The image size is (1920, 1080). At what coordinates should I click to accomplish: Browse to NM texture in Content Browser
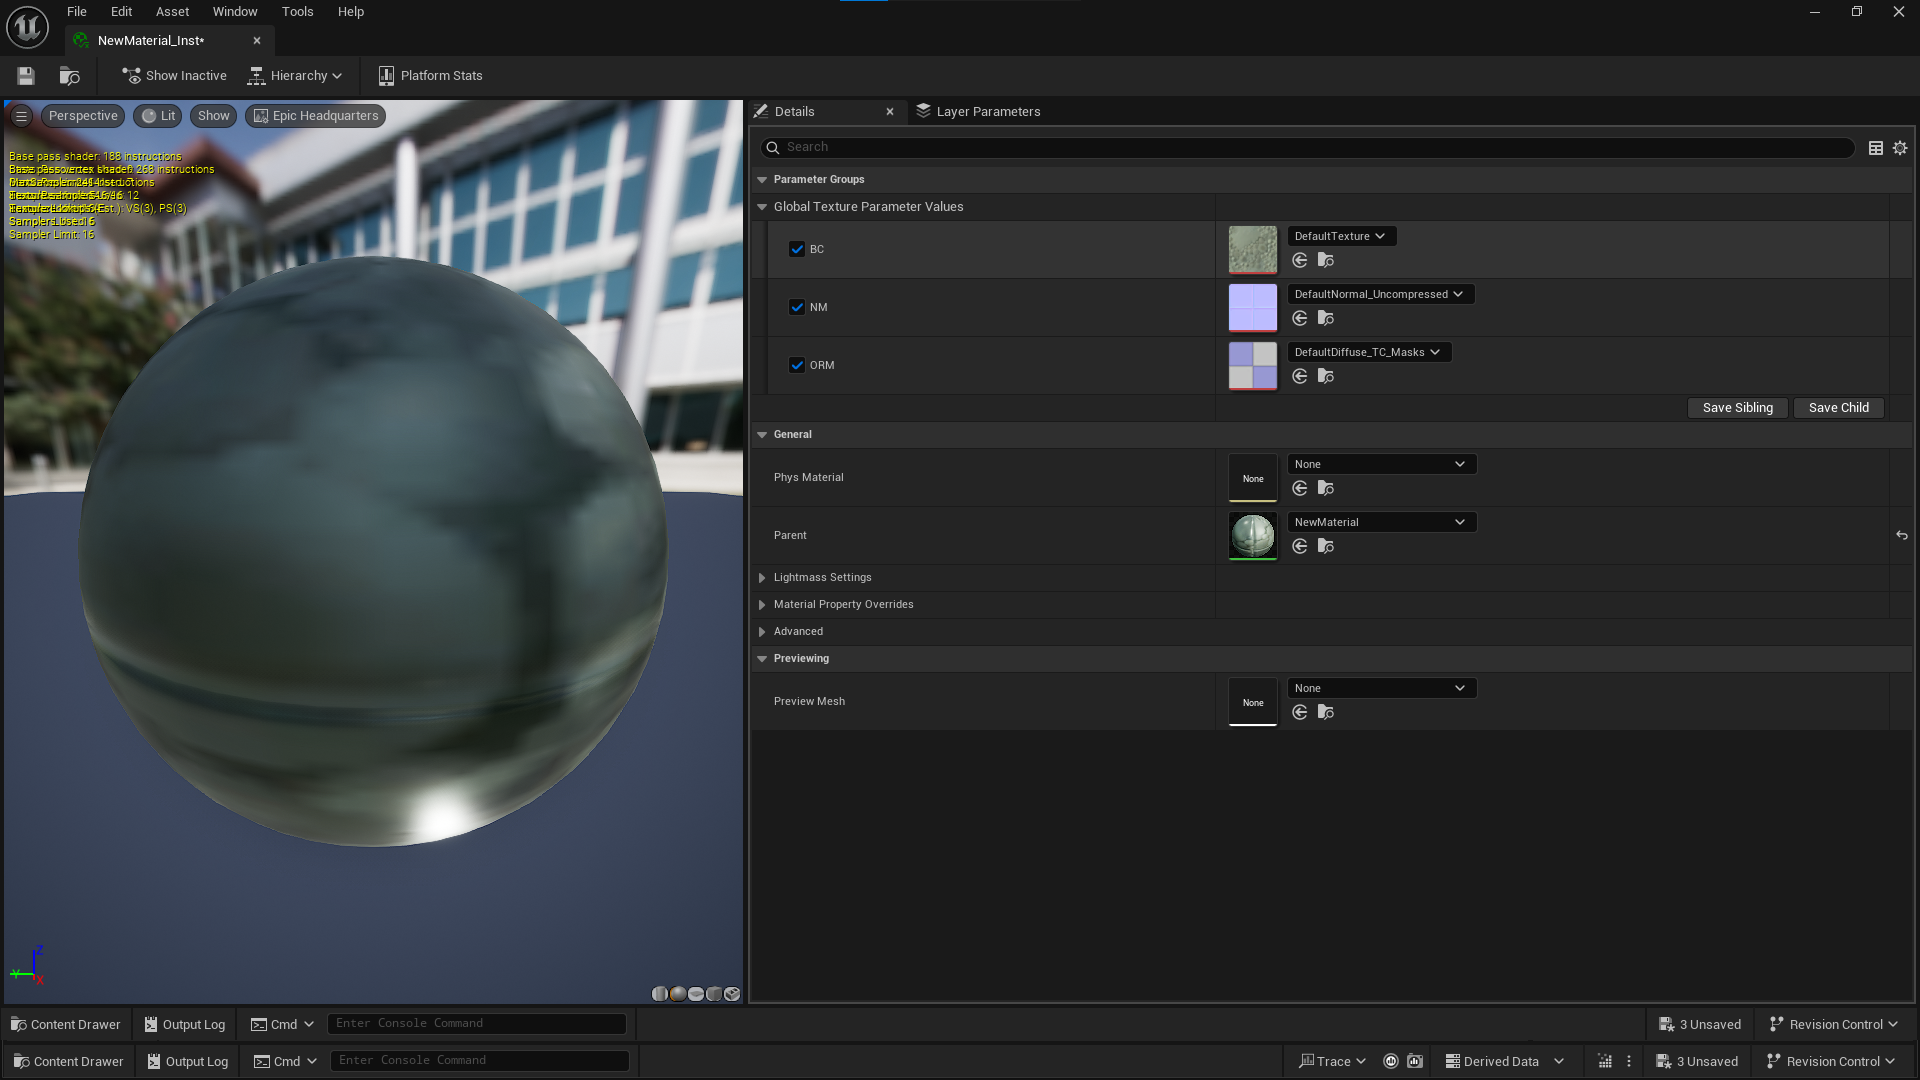(1326, 319)
